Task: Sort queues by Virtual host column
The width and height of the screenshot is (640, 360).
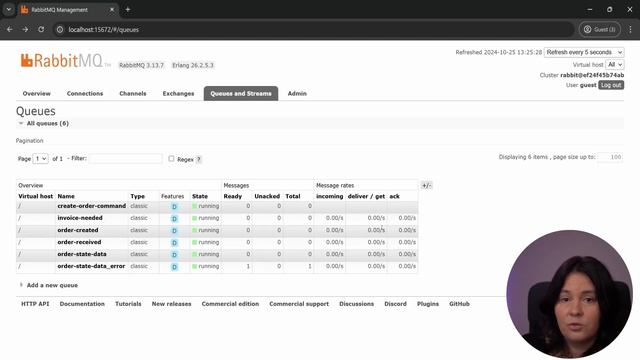Action: [x=36, y=196]
